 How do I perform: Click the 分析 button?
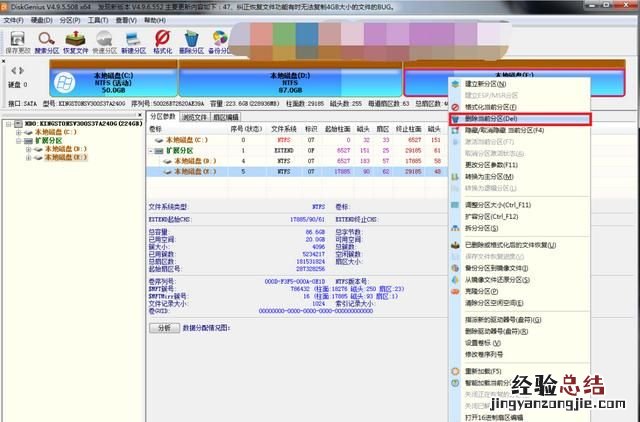(x=163, y=326)
